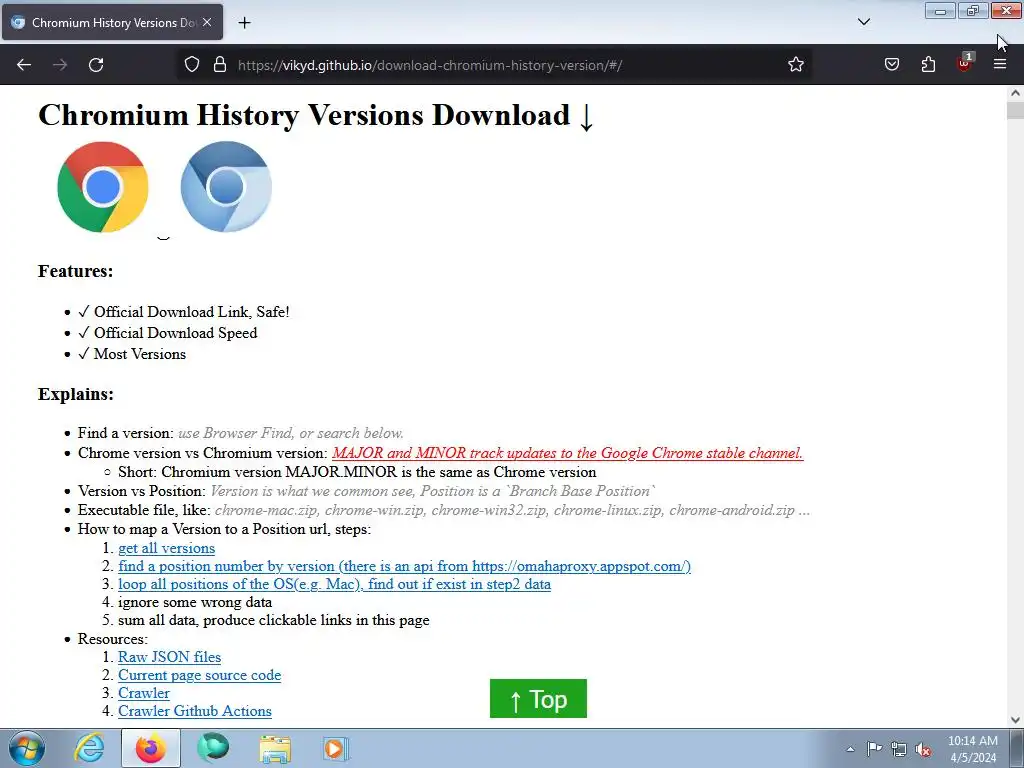Open the Raw JSON files link
Image resolution: width=1024 pixels, height=768 pixels.
170,657
